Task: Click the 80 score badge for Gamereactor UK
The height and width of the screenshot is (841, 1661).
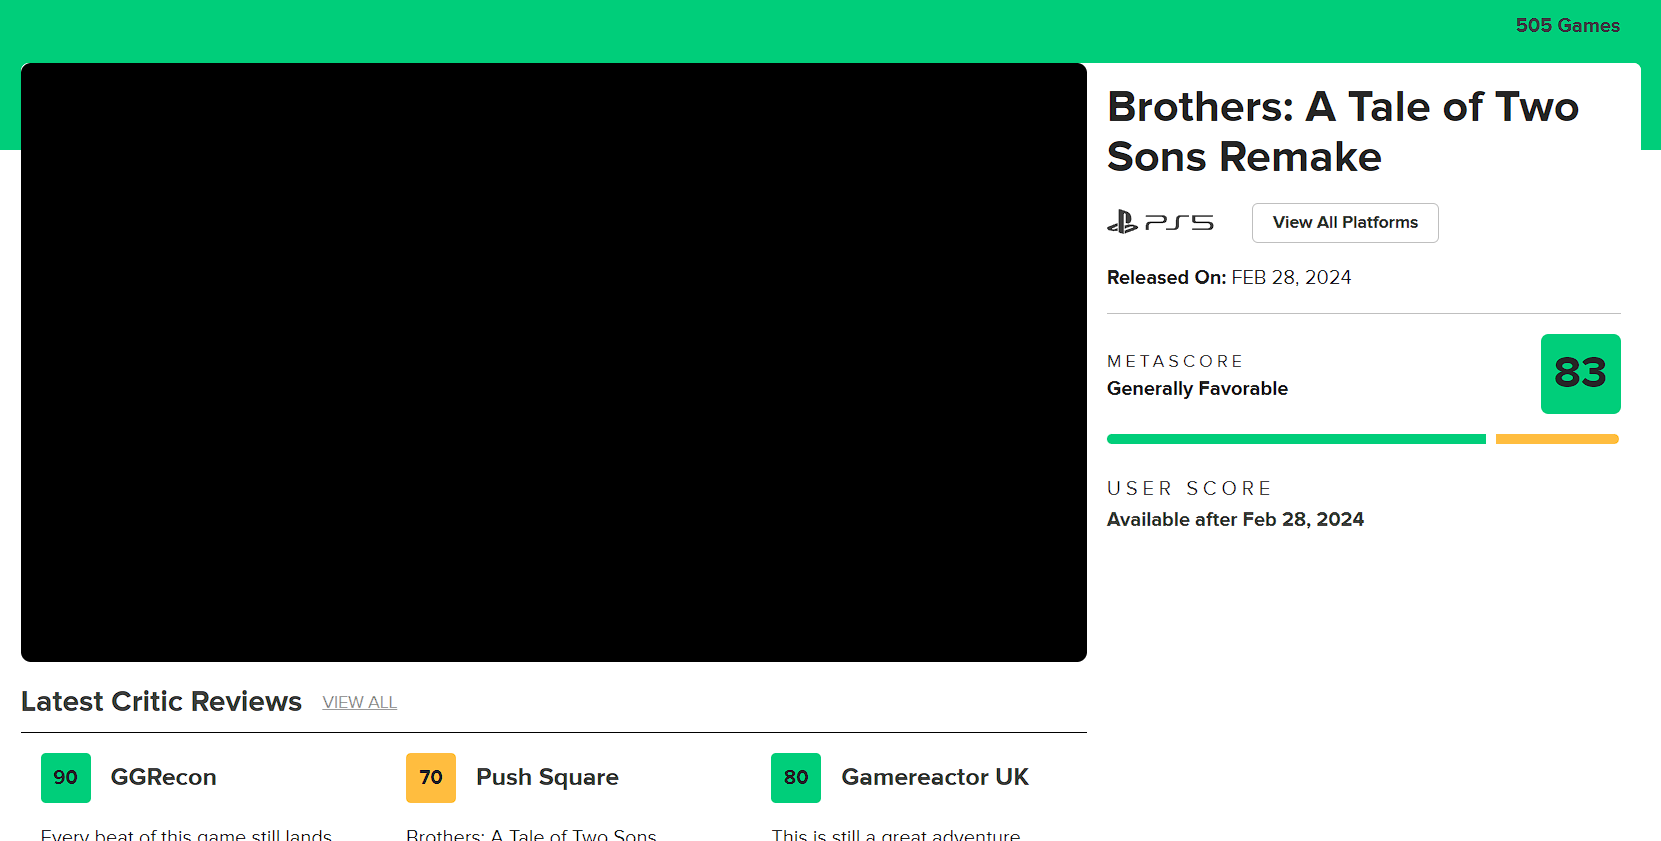Action: [x=795, y=777]
